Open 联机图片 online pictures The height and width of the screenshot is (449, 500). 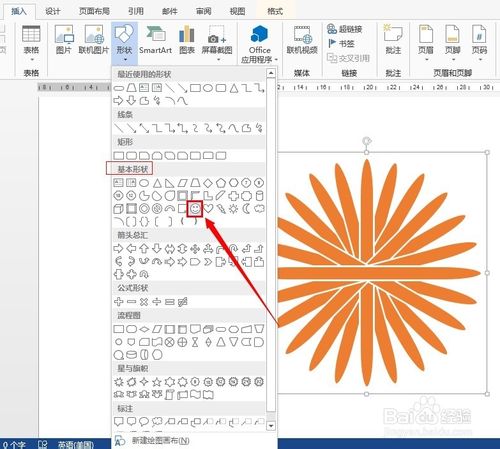(94, 40)
